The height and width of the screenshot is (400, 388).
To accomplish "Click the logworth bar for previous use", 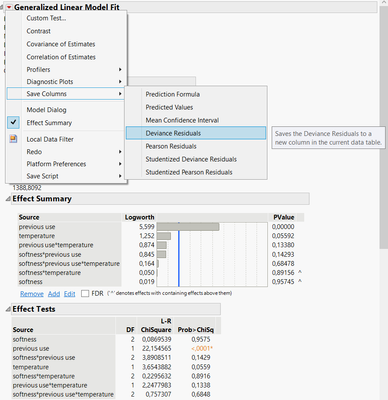I will [x=188, y=227].
